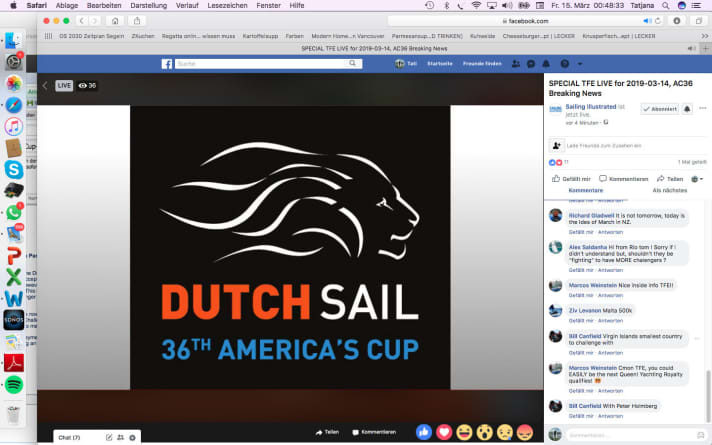The image size is (712, 445).
Task: Open the Verlauf menu
Action: pyautogui.click(x=187, y=5)
